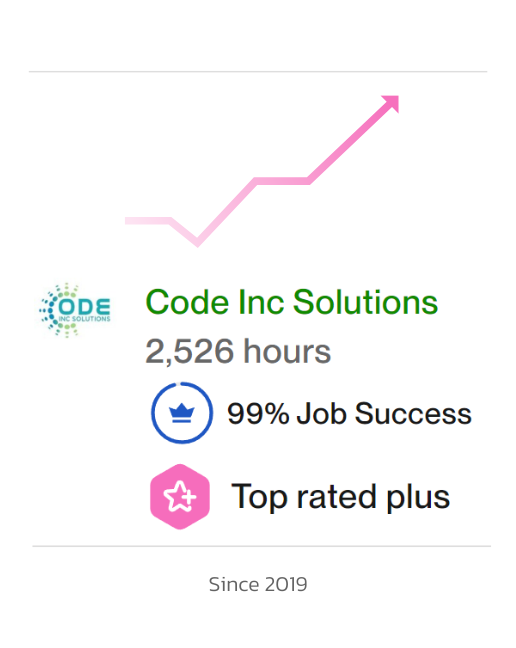Click the faint starting segment of trend line
Viewport: 516px width, 648px height.
coord(148,221)
